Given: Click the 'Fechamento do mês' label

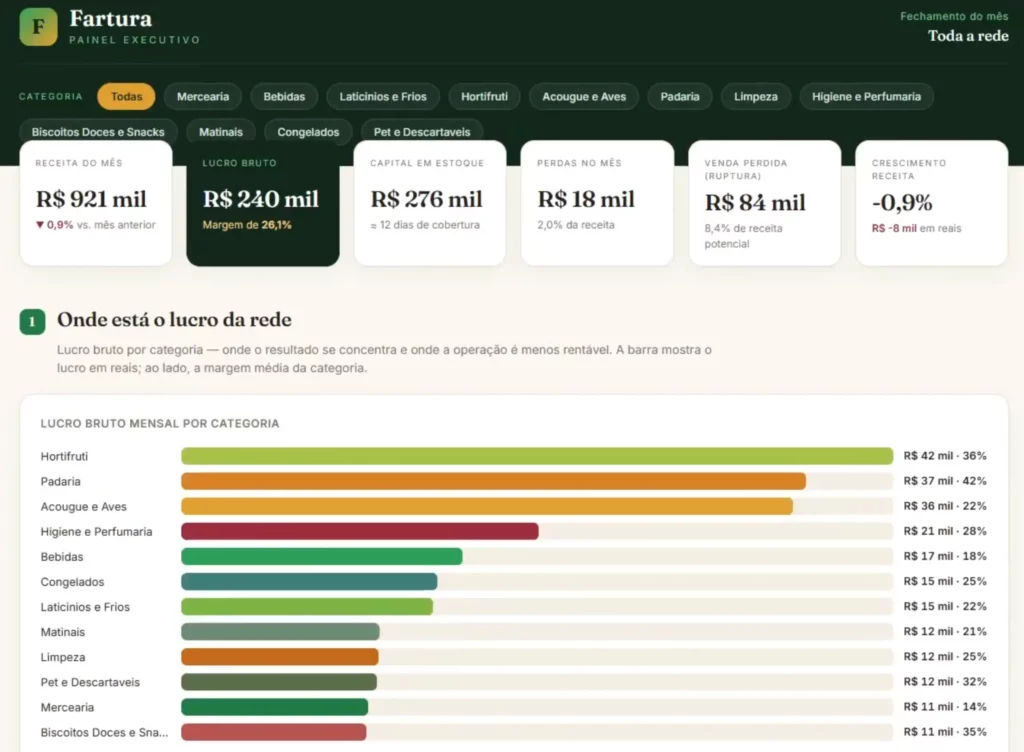Looking at the screenshot, I should tap(954, 16).
